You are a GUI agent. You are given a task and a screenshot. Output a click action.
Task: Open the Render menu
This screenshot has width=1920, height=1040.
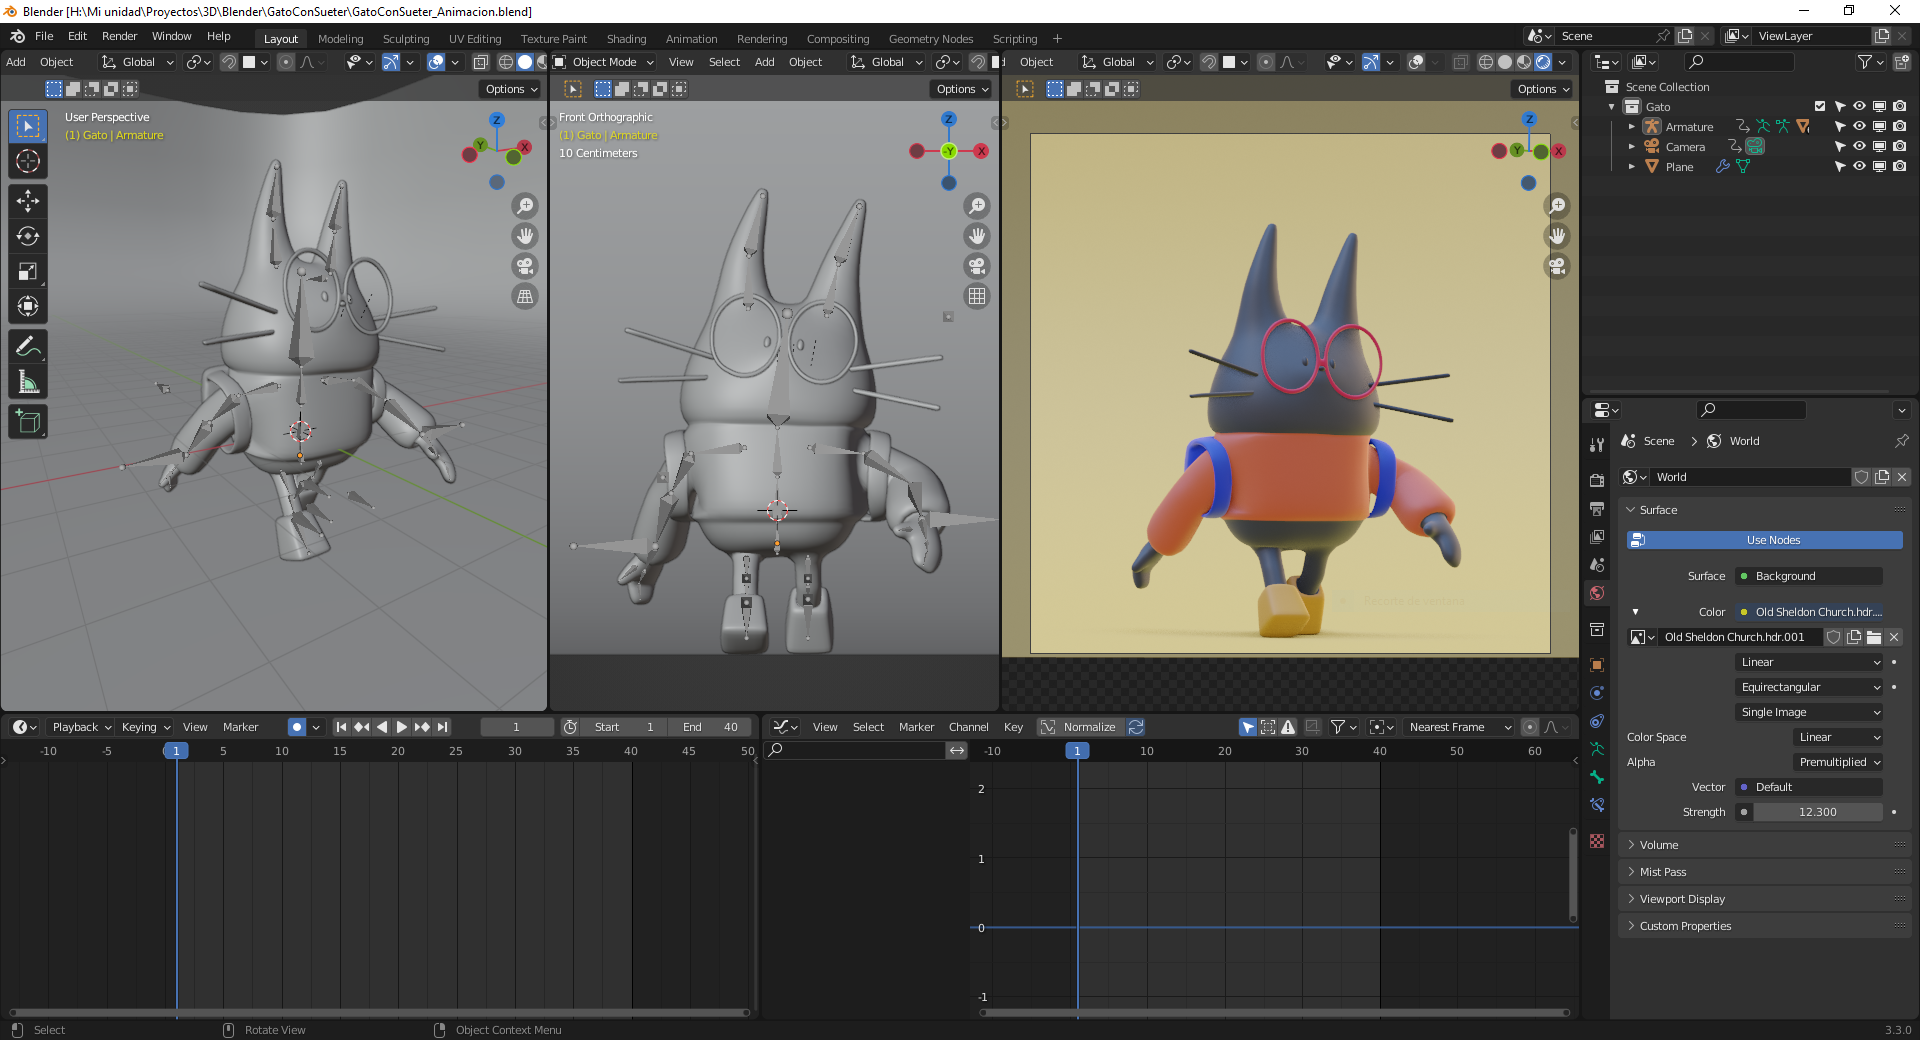click(119, 36)
